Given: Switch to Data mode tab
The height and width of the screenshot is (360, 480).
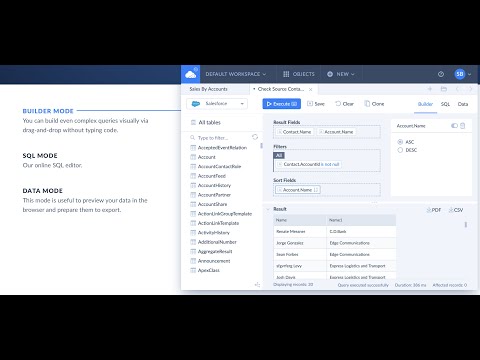Looking at the screenshot, I should (x=463, y=104).
